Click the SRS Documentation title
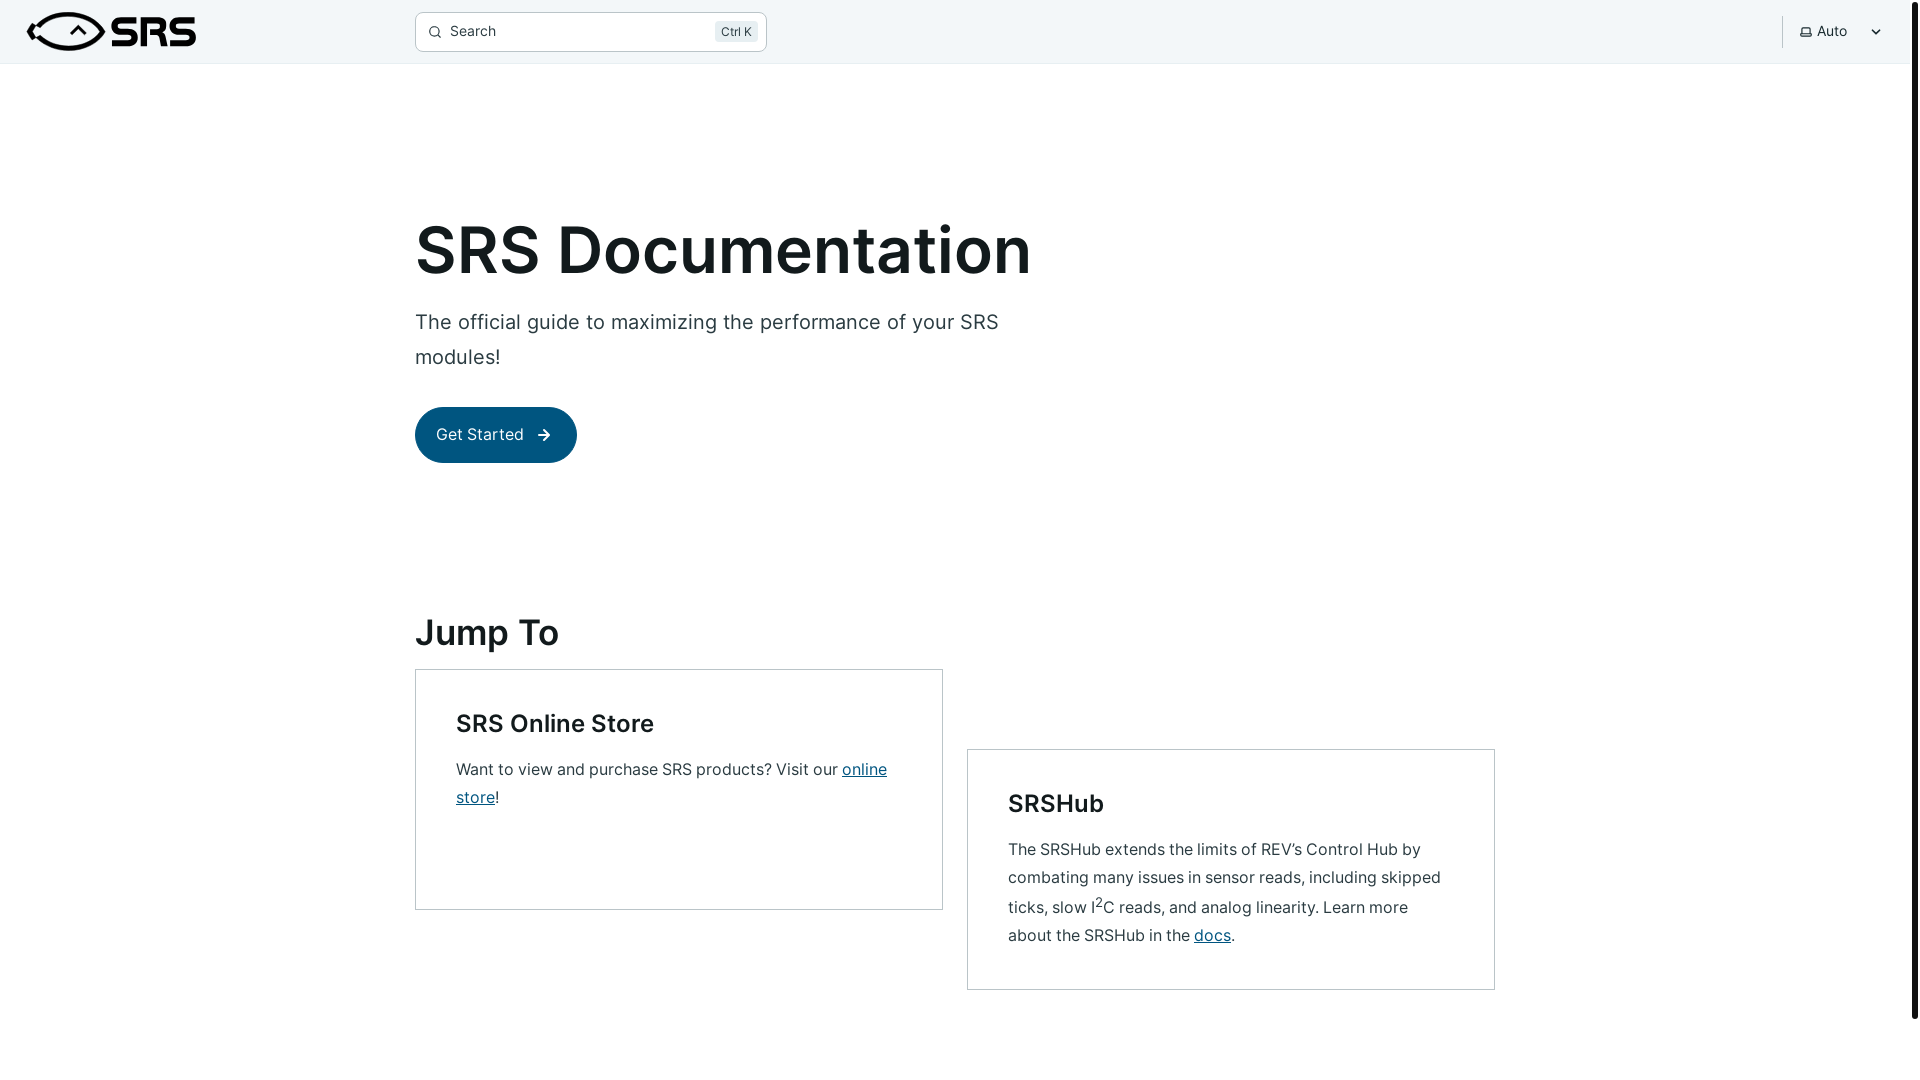 [723, 250]
